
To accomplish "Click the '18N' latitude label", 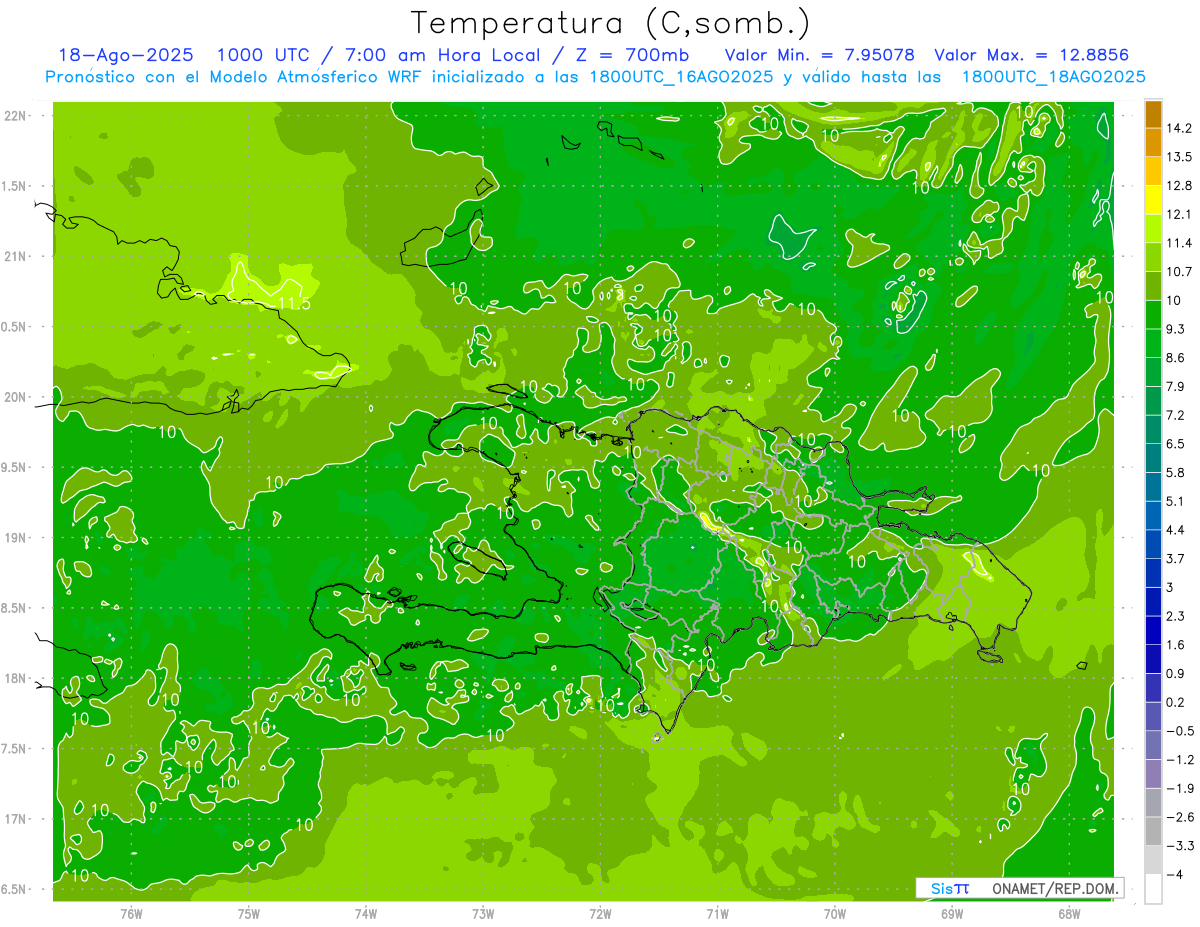I will tap(16, 679).
